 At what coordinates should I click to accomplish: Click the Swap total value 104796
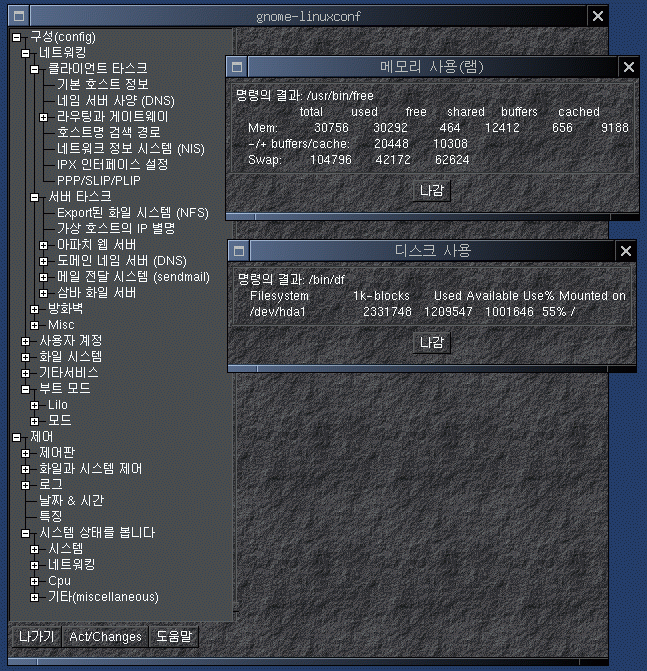pyautogui.click(x=331, y=160)
